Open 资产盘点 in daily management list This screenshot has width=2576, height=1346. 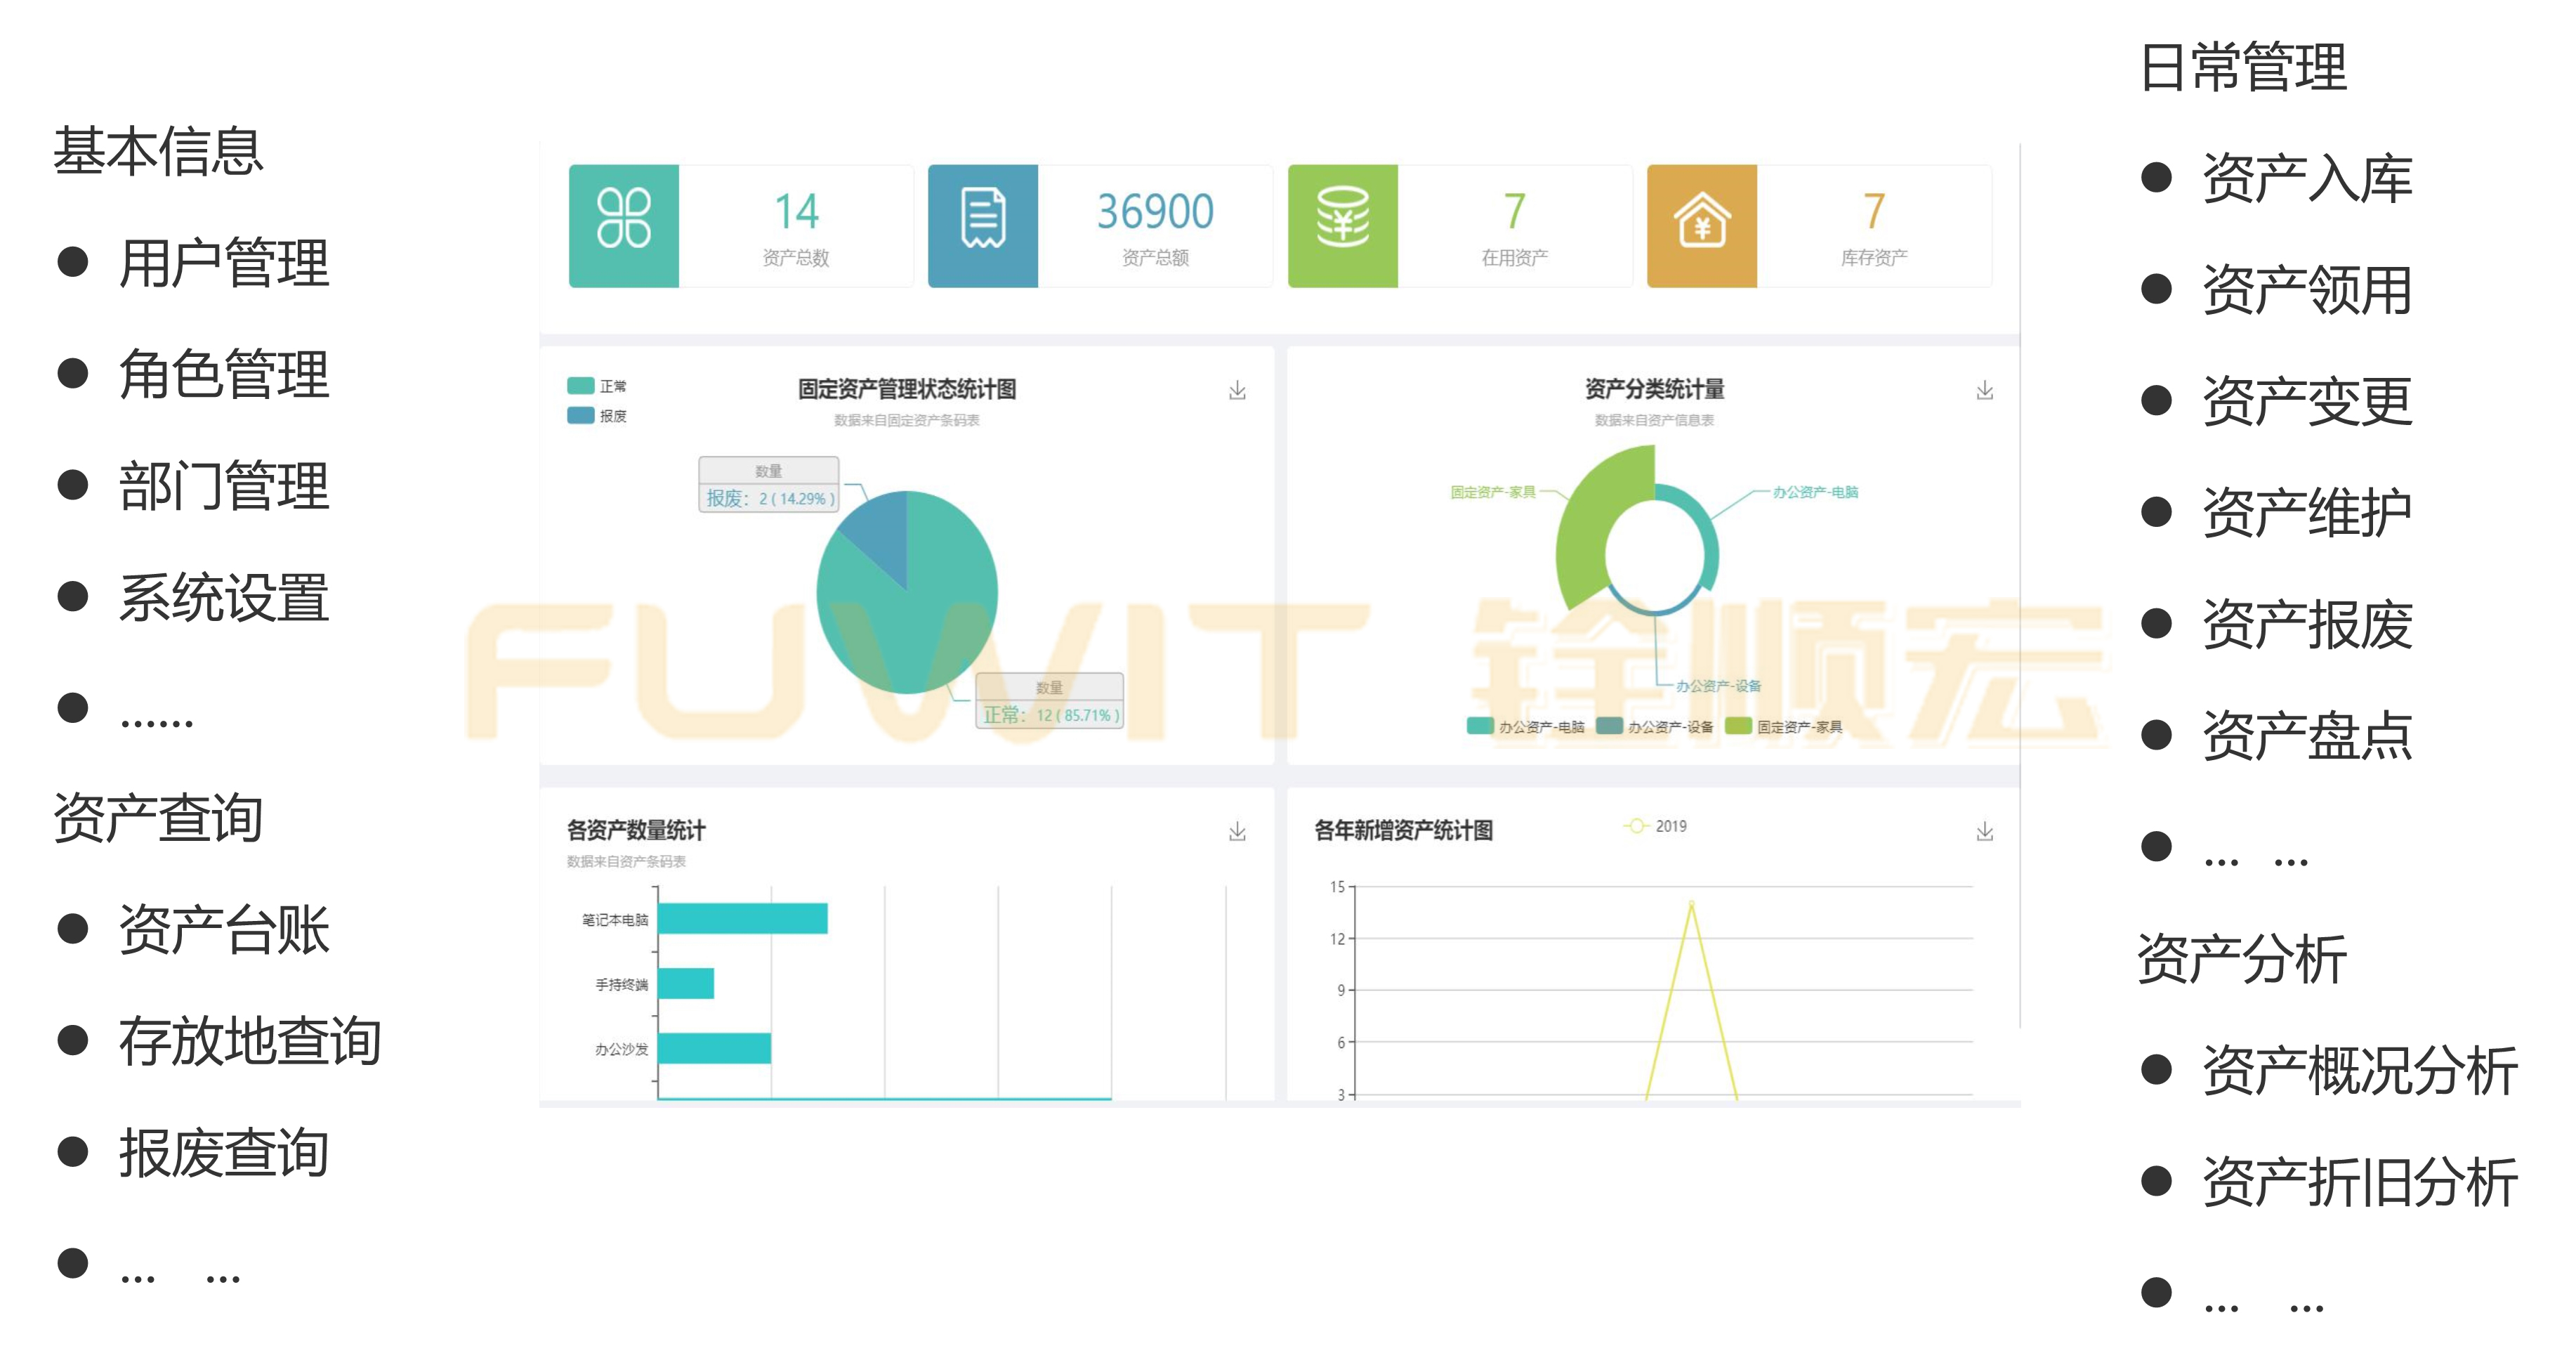click(2306, 736)
